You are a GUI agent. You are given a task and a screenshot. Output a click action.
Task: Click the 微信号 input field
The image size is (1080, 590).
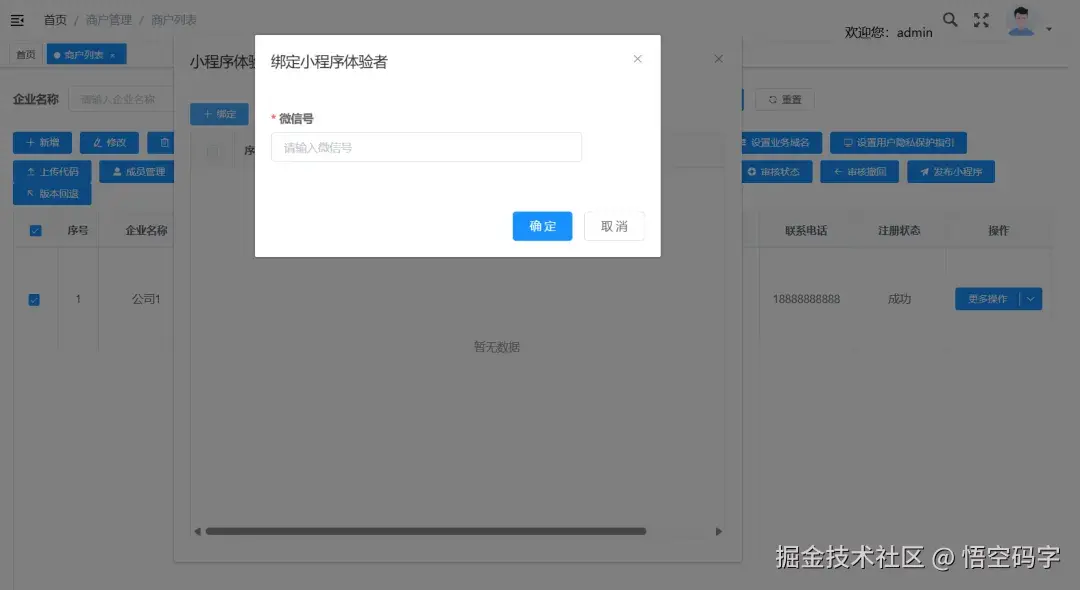click(x=426, y=146)
